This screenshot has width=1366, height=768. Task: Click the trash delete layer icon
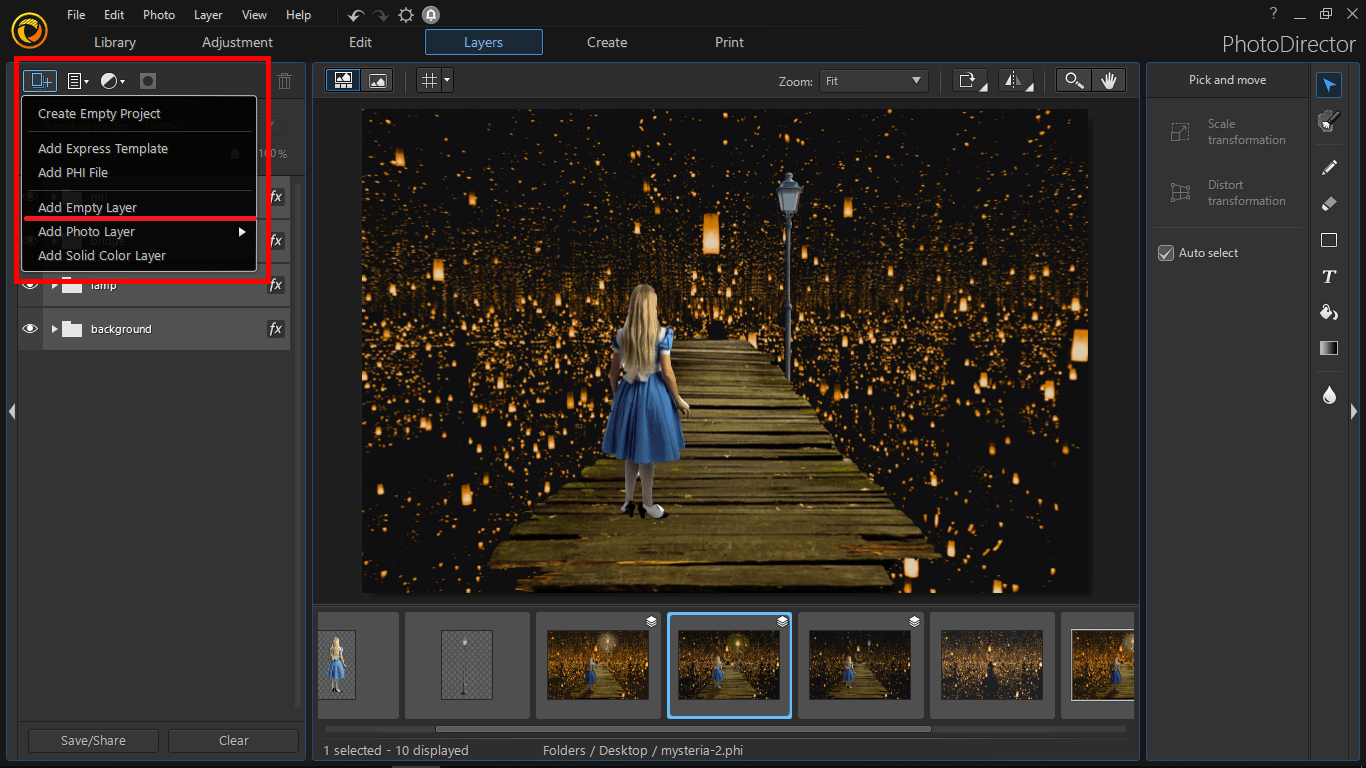point(285,81)
